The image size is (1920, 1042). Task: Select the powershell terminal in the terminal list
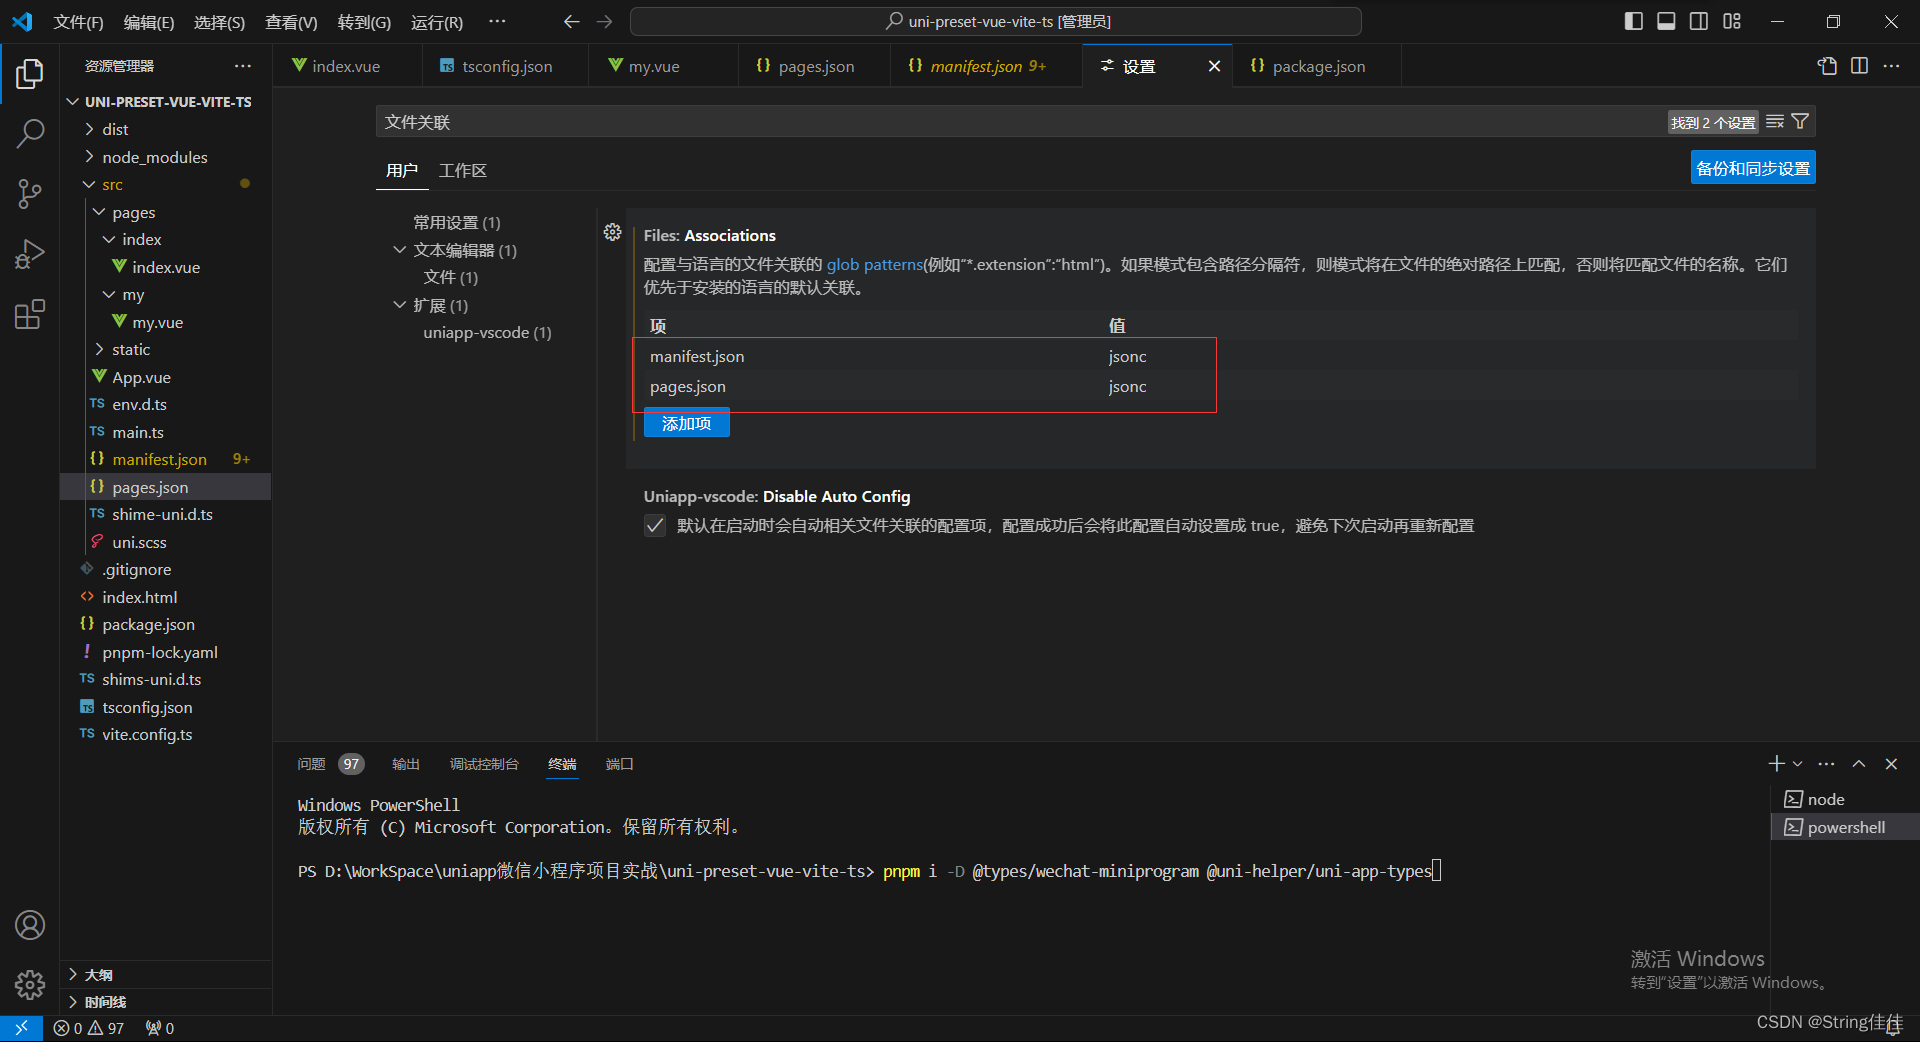[1844, 827]
